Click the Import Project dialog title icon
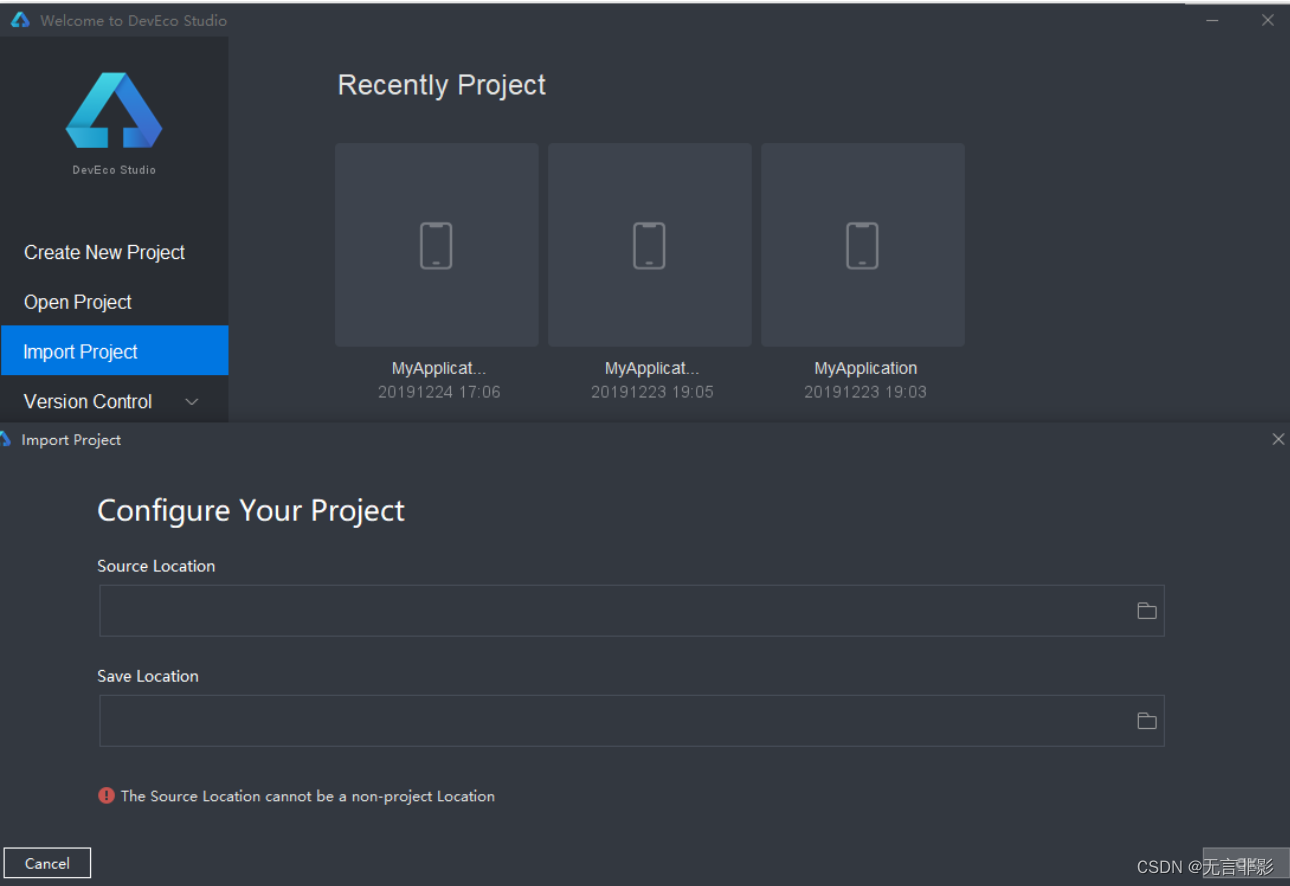The height and width of the screenshot is (886, 1290). tap(4, 439)
